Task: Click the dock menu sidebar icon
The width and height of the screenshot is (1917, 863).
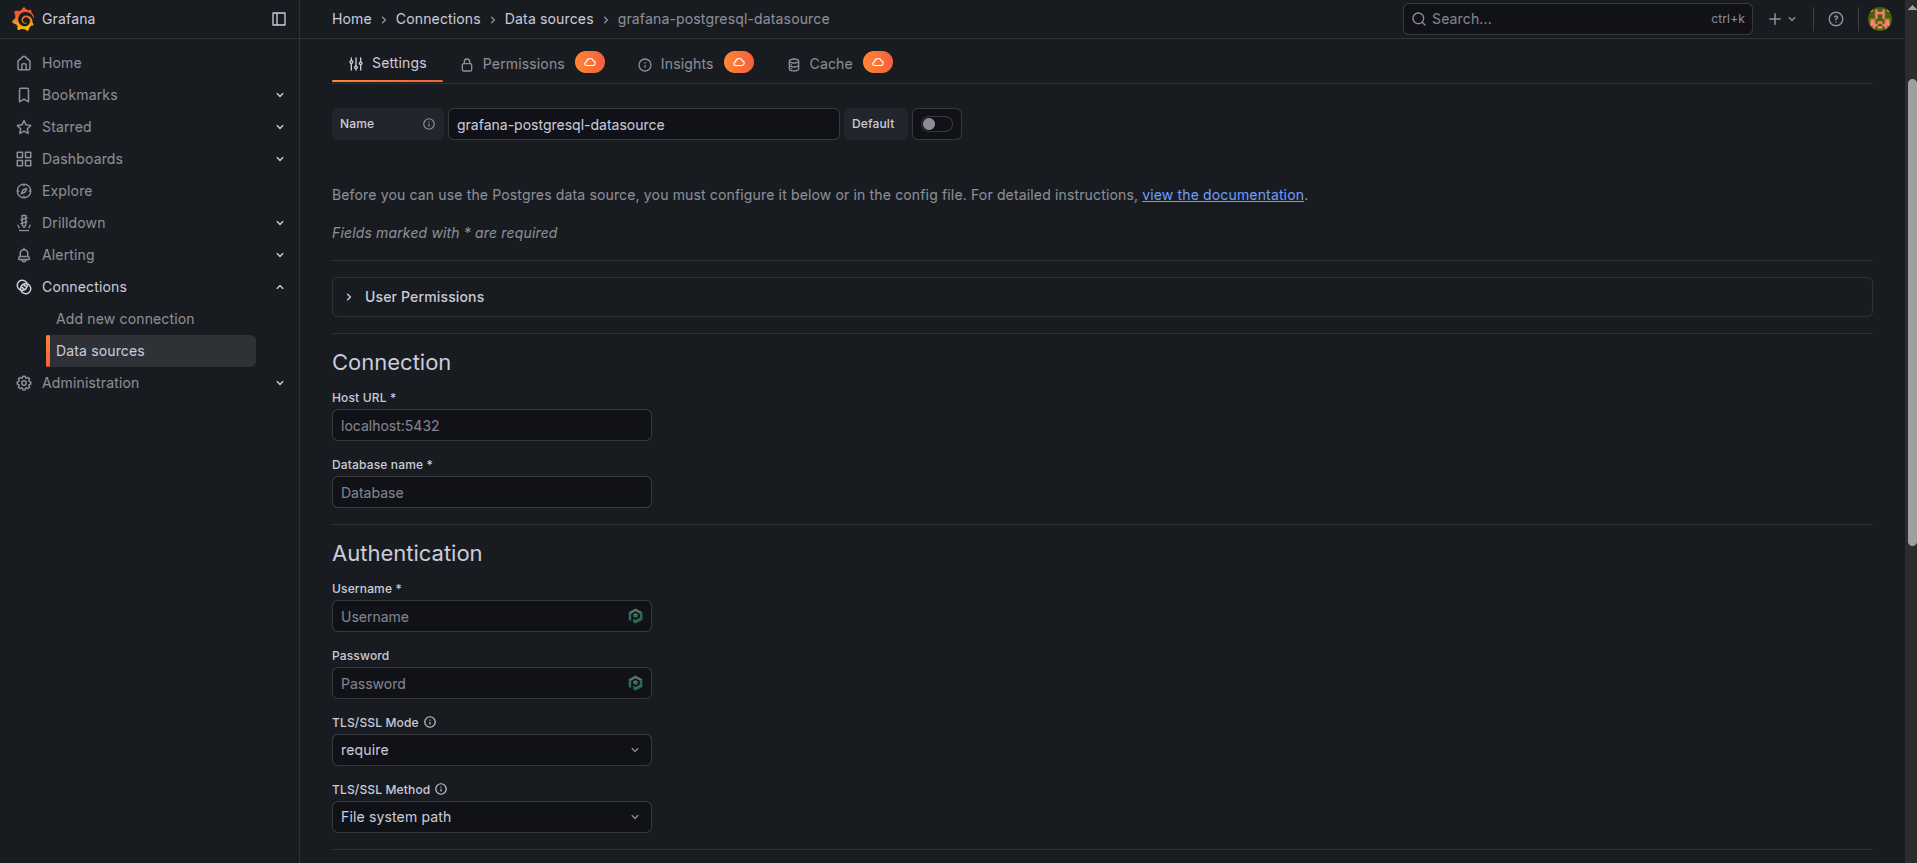Action: click(279, 19)
